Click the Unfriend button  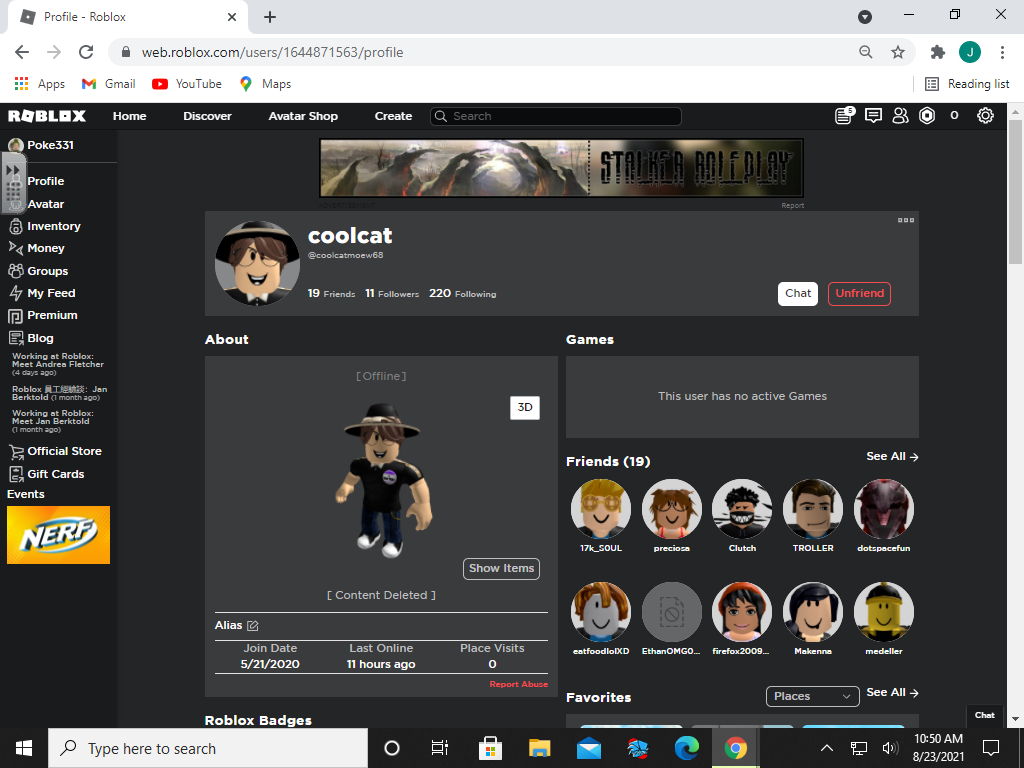click(858, 293)
